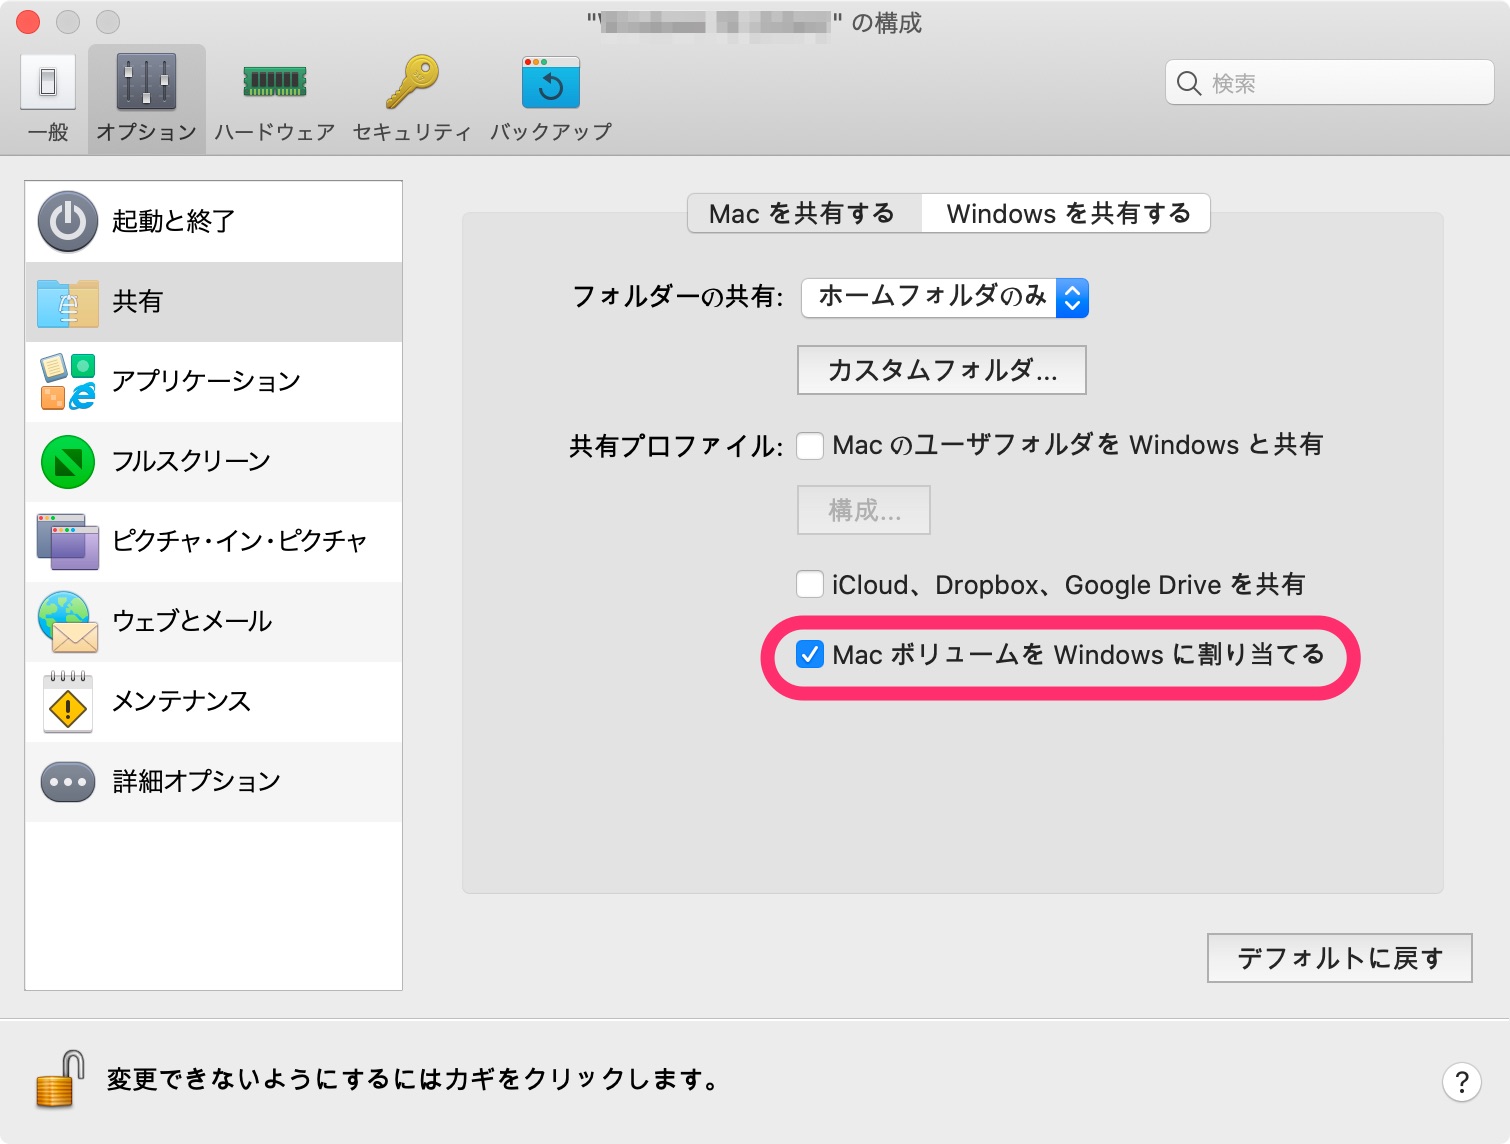Screen dimensions: 1510x1144
Task: Open help with the question mark button
Action: click(x=1461, y=1081)
